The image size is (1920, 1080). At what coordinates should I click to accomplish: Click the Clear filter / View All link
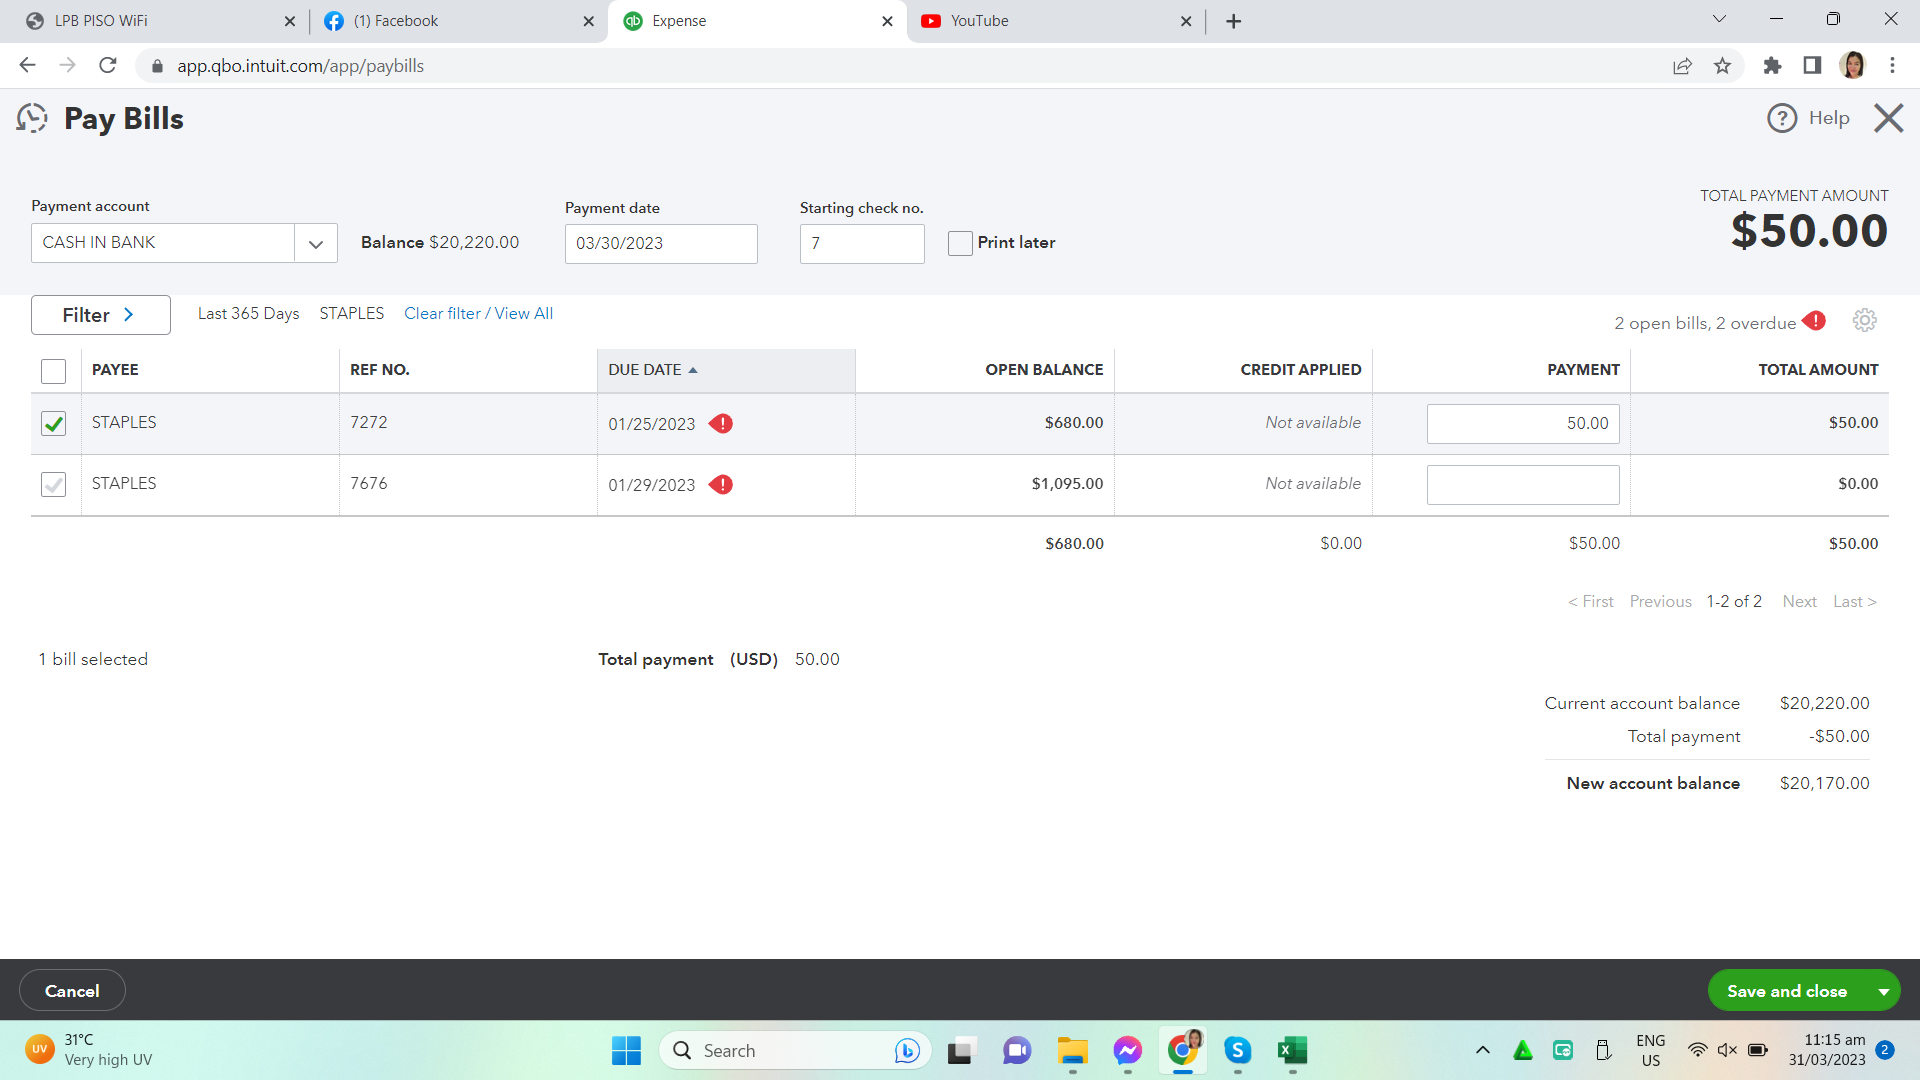[478, 314]
